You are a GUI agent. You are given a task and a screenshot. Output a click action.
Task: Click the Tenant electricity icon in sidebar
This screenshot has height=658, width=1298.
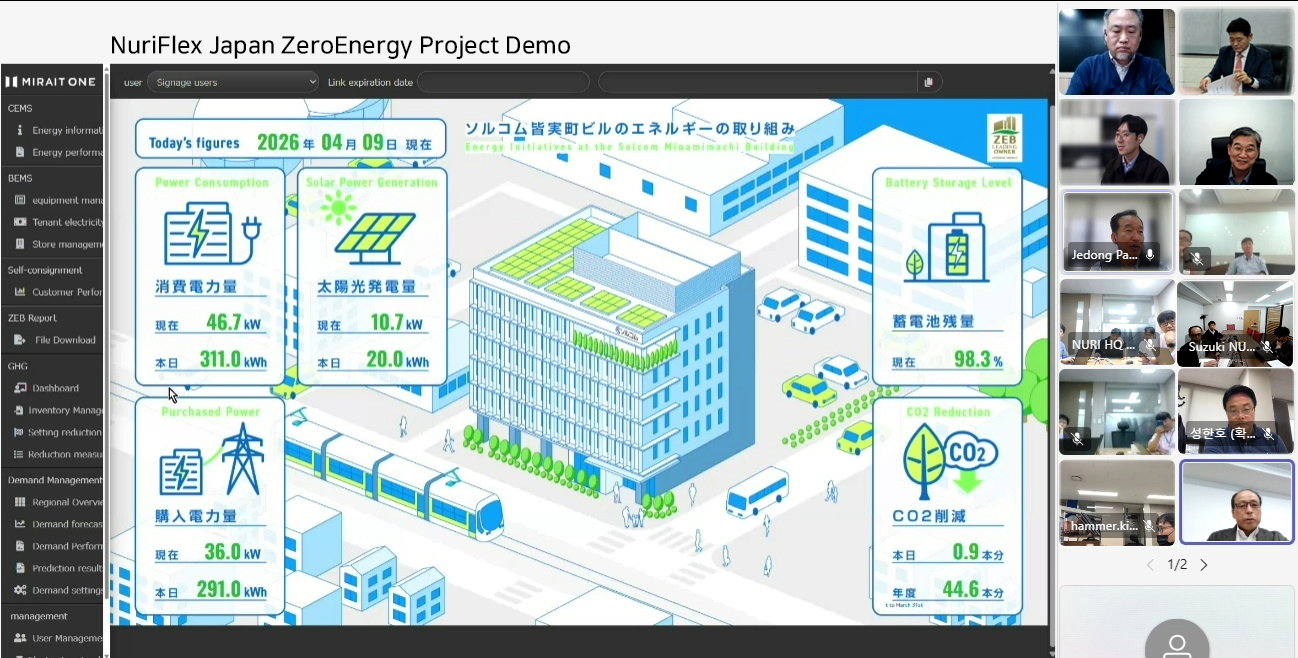click(20, 222)
